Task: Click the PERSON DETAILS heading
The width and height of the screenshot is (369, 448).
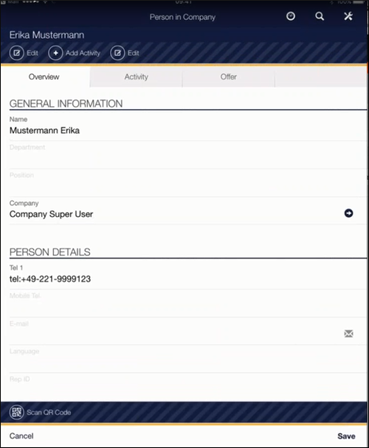Action: [50, 252]
